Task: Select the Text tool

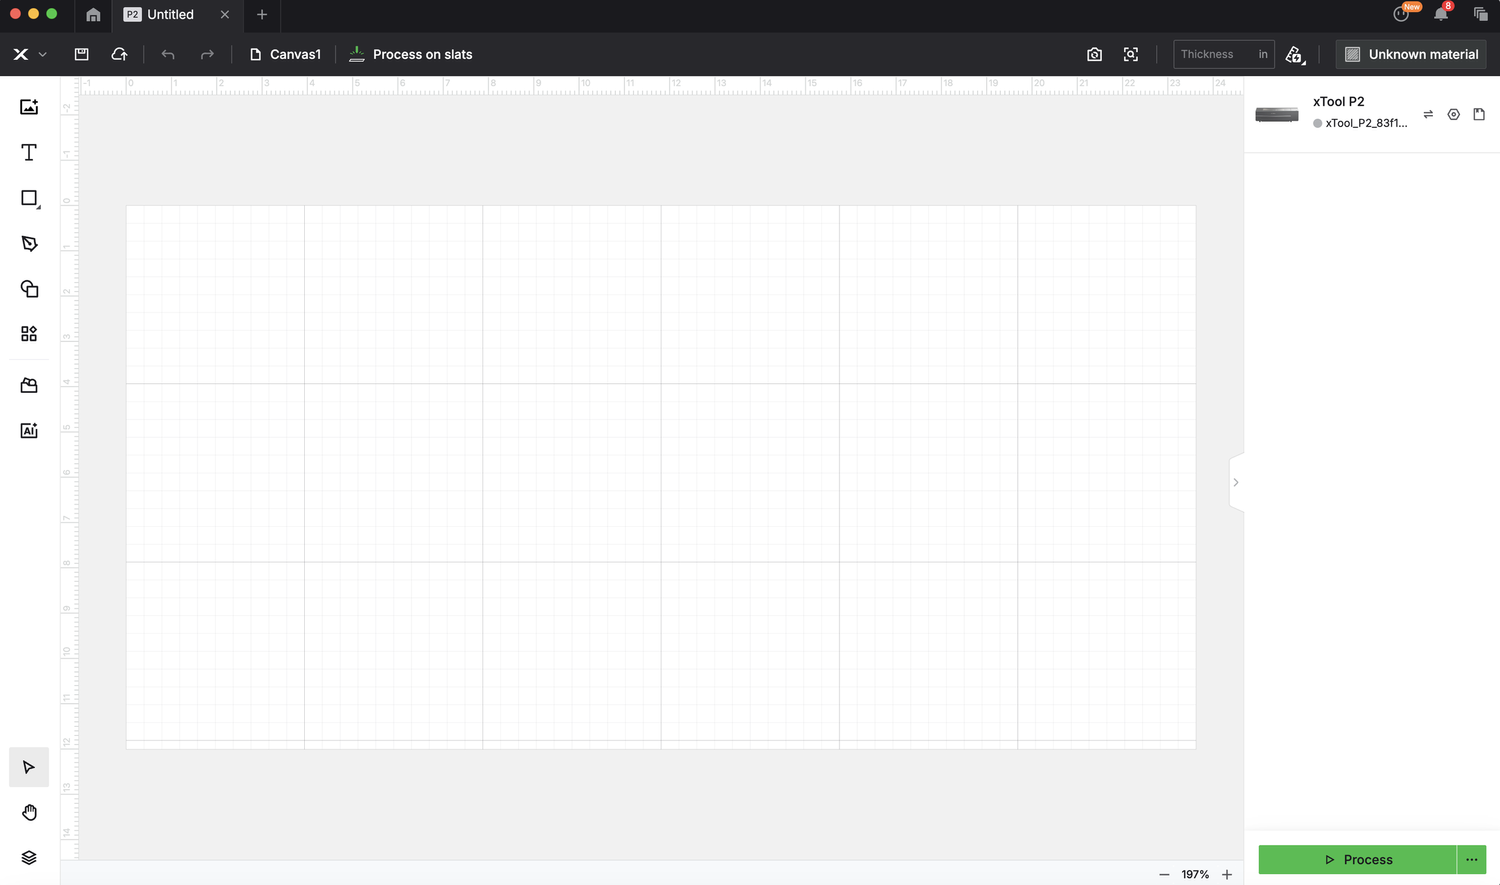Action: pyautogui.click(x=29, y=152)
